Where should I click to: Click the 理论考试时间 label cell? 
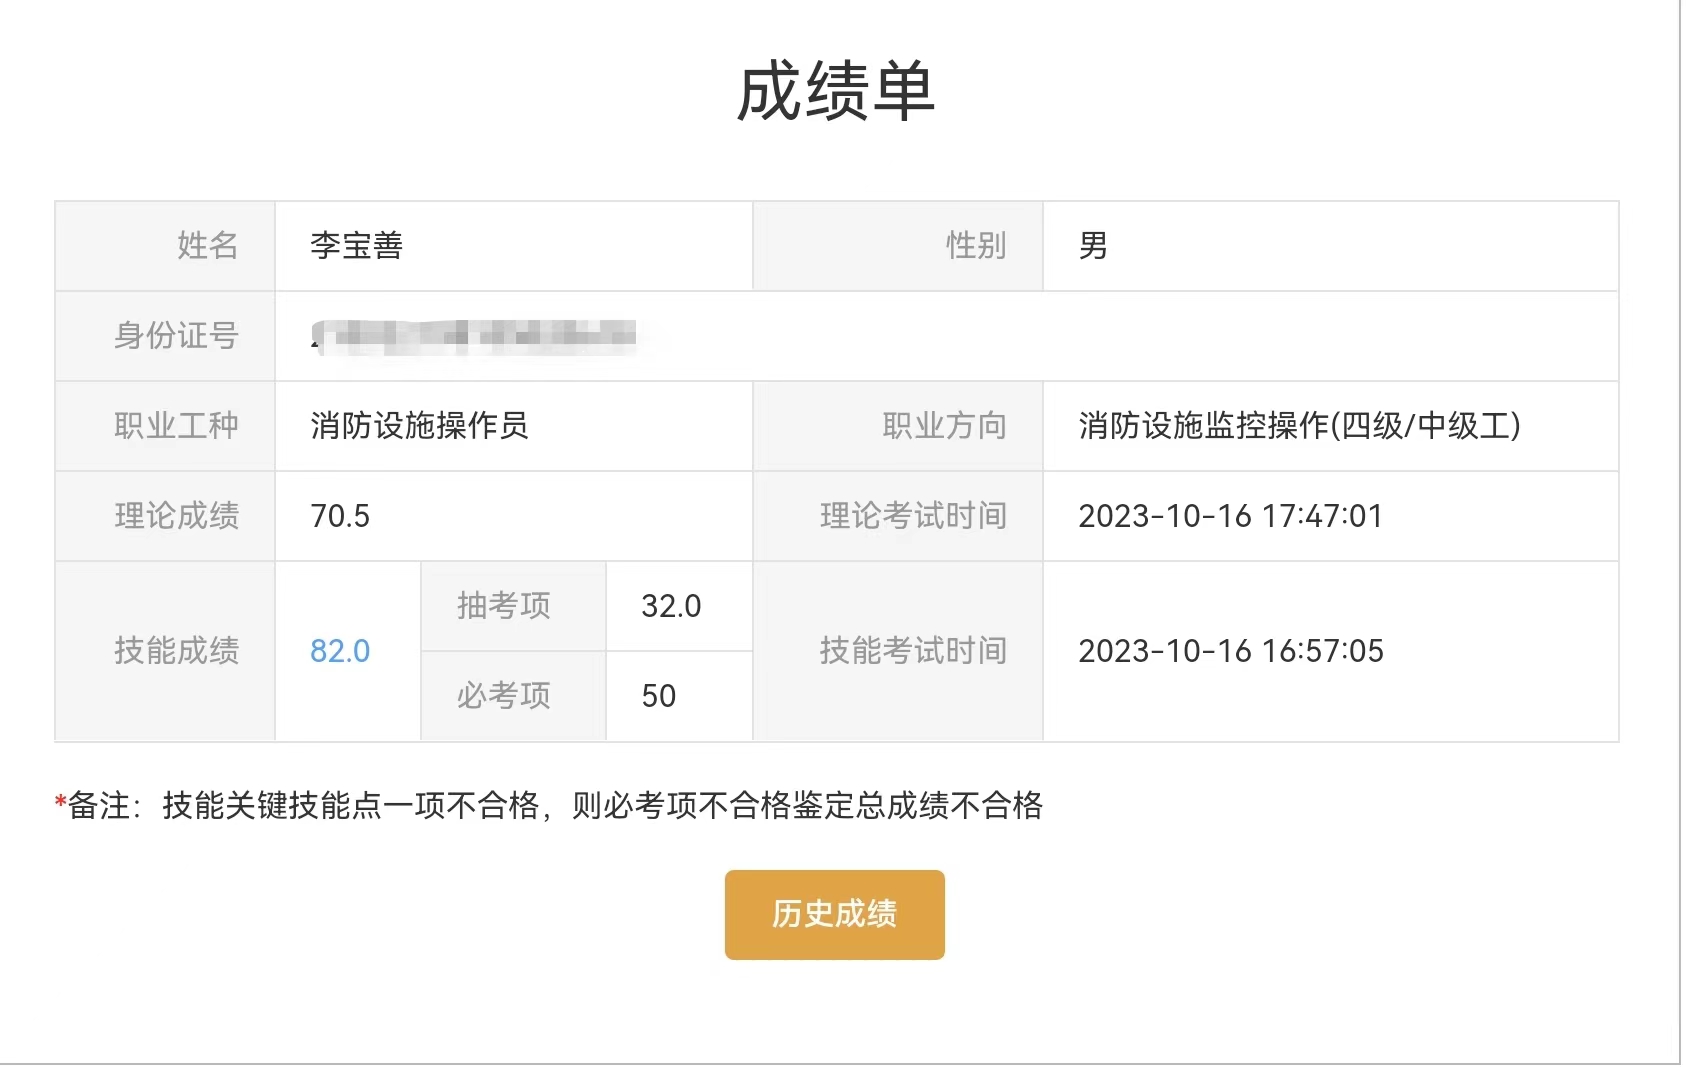pos(898,516)
